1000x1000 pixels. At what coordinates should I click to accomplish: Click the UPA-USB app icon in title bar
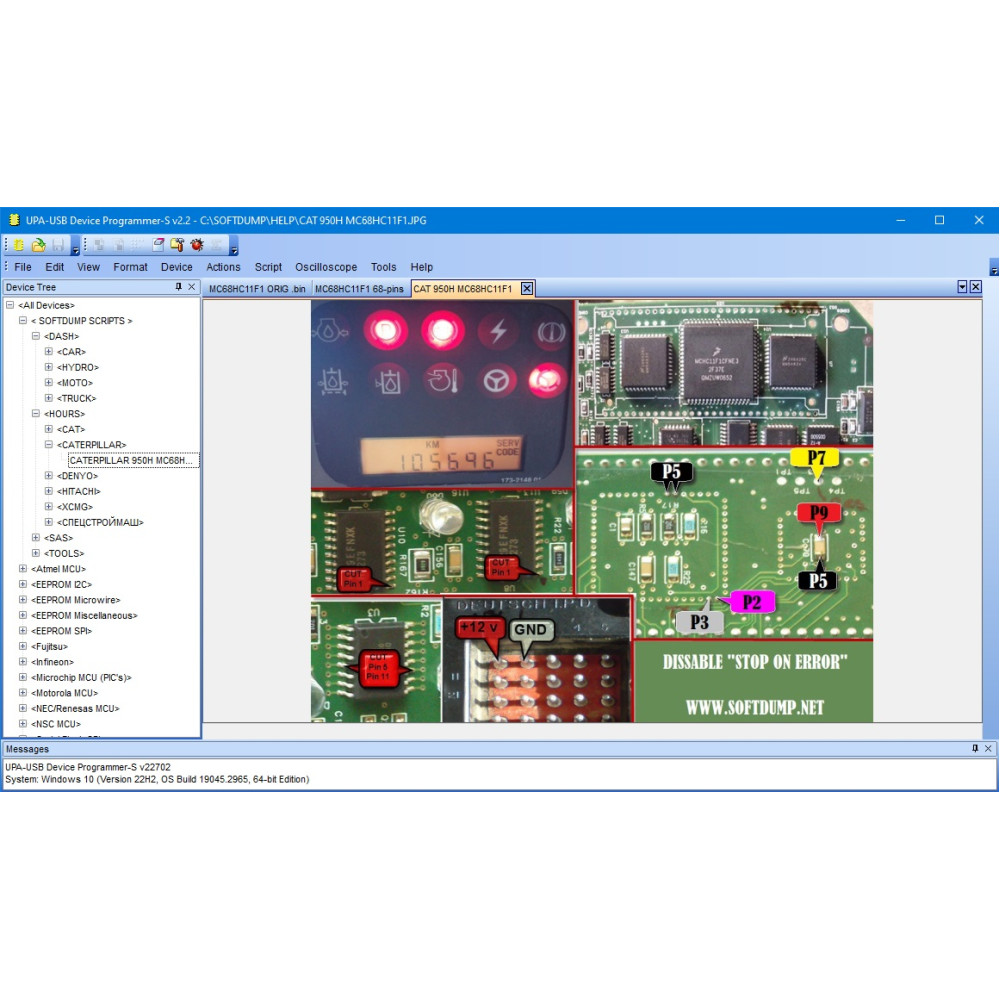pos(14,221)
